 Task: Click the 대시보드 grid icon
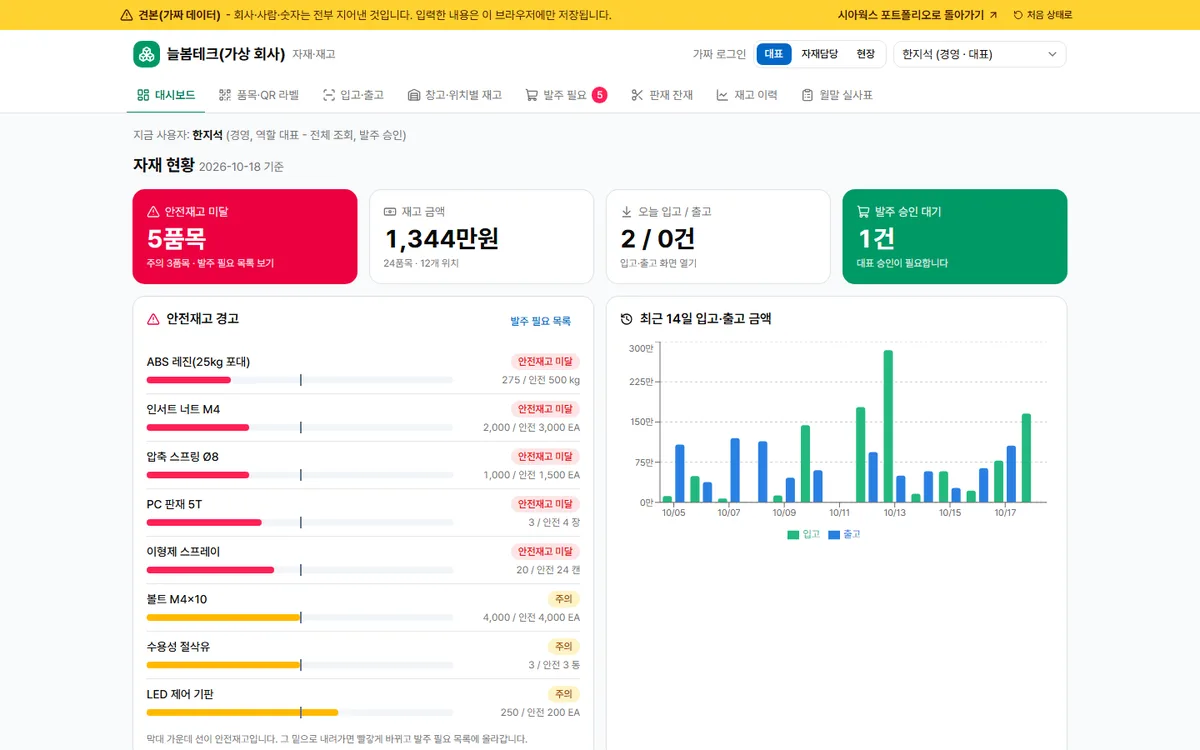(x=143, y=95)
